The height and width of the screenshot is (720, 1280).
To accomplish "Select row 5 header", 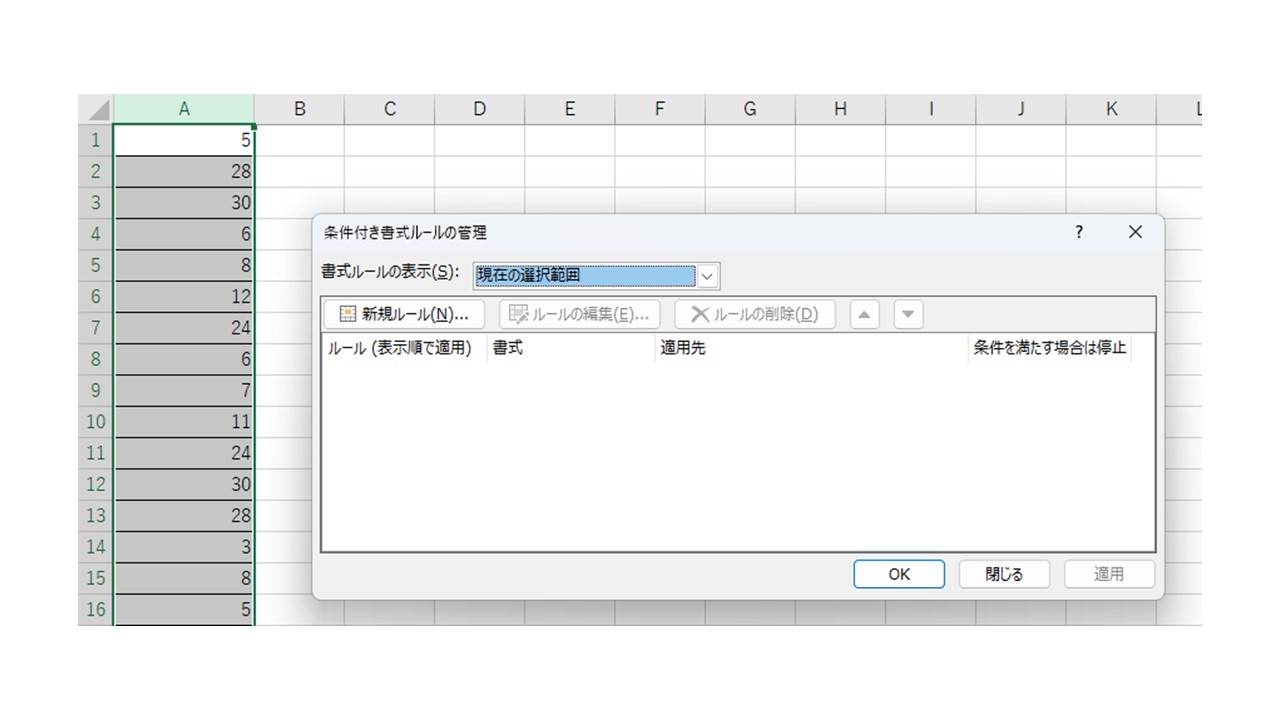I will coord(96,265).
